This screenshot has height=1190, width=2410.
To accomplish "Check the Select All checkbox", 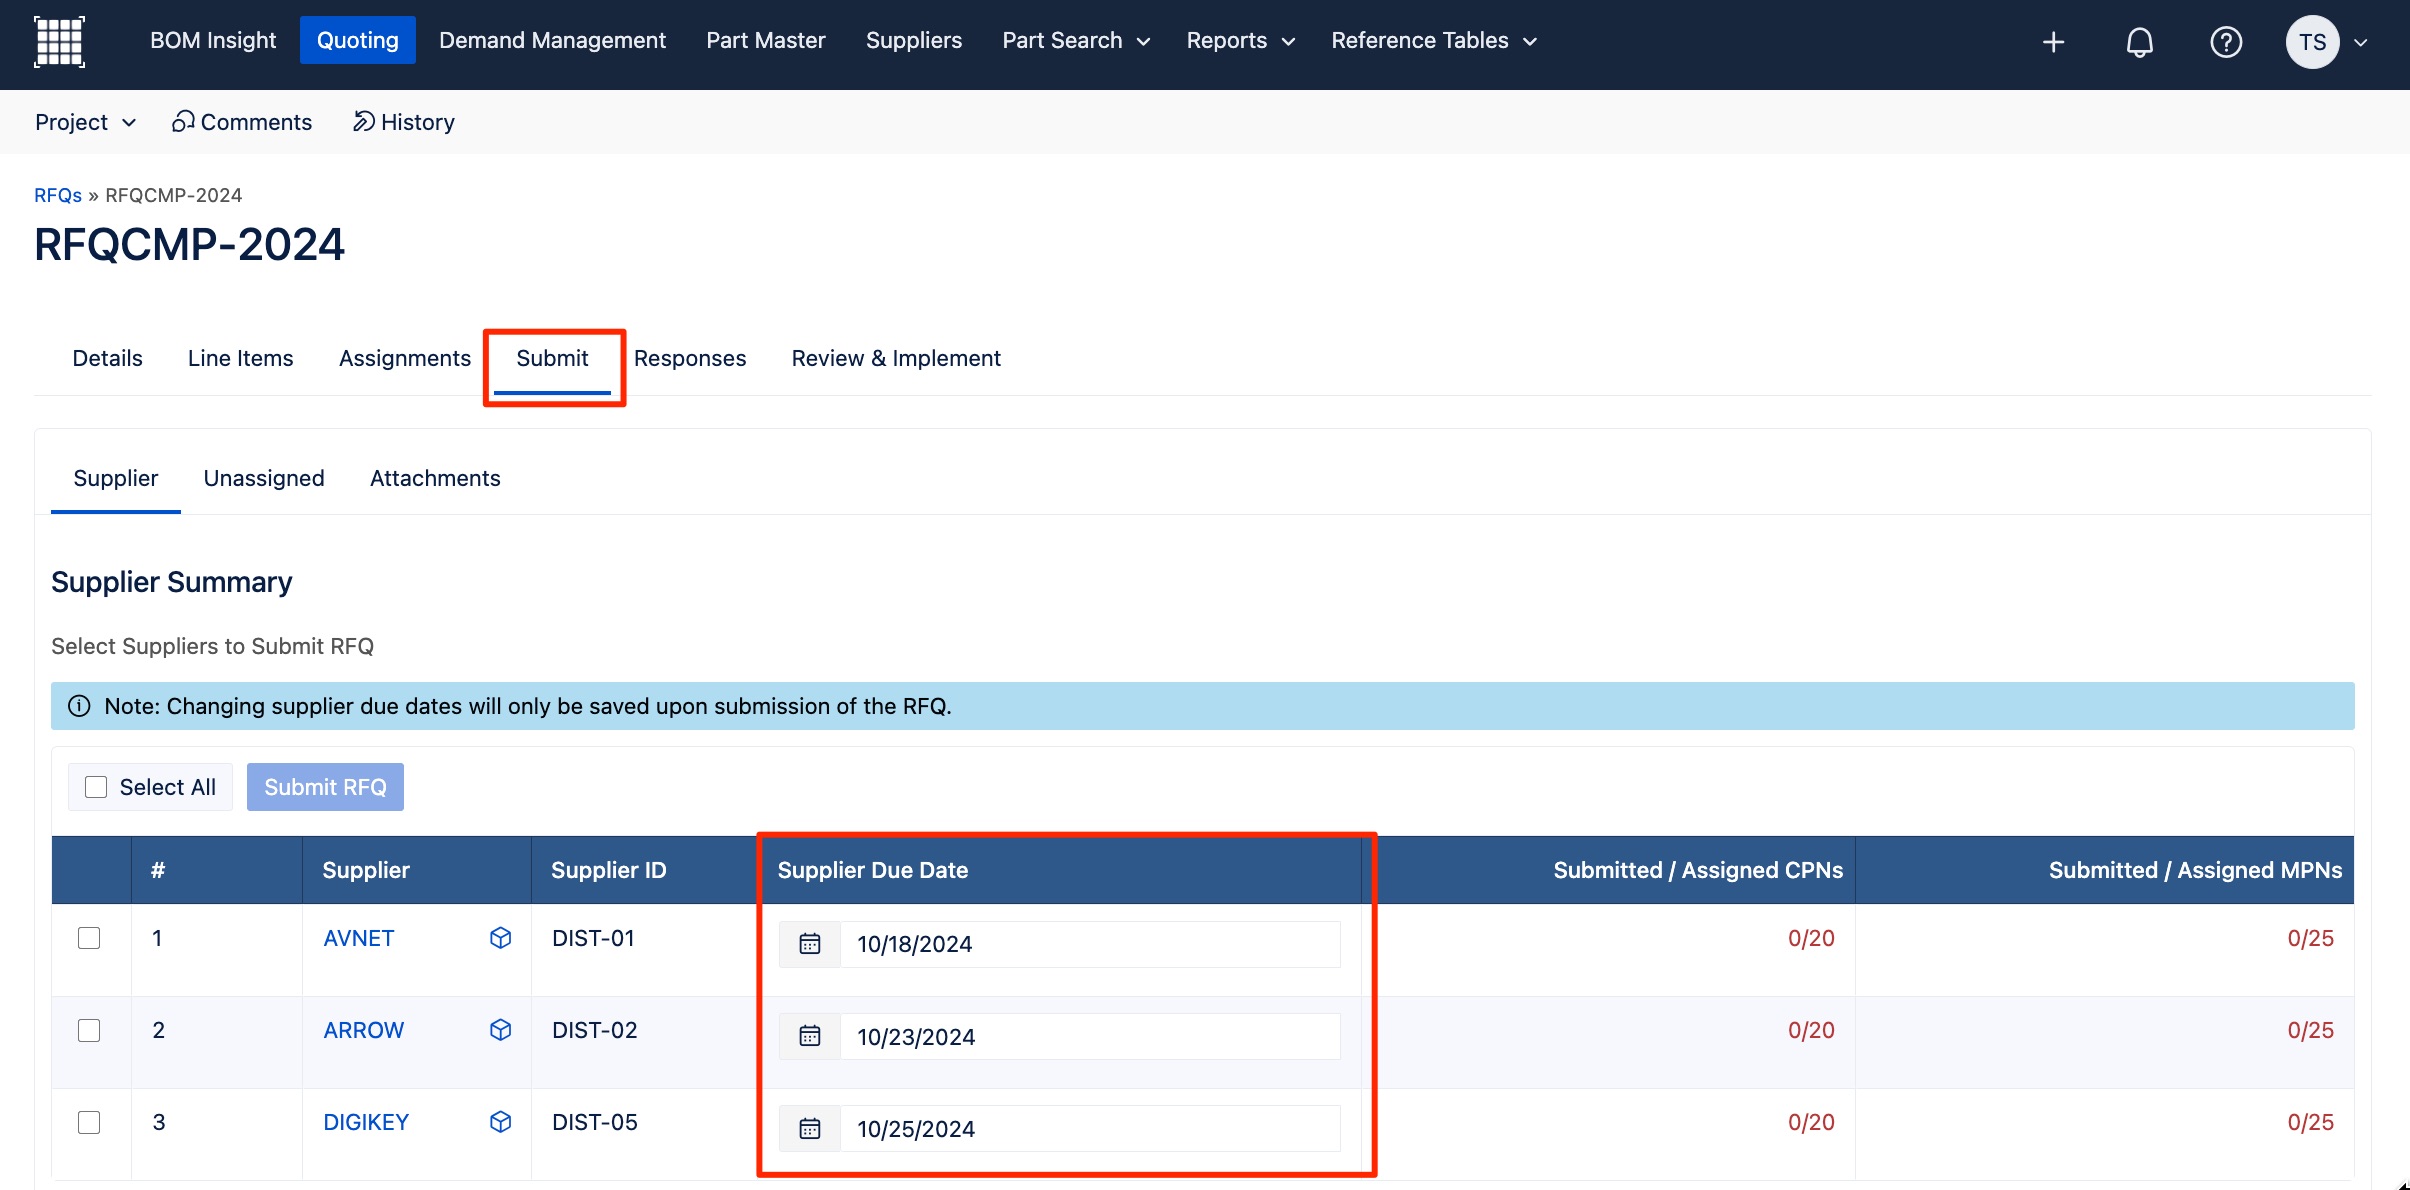I will coord(96,787).
